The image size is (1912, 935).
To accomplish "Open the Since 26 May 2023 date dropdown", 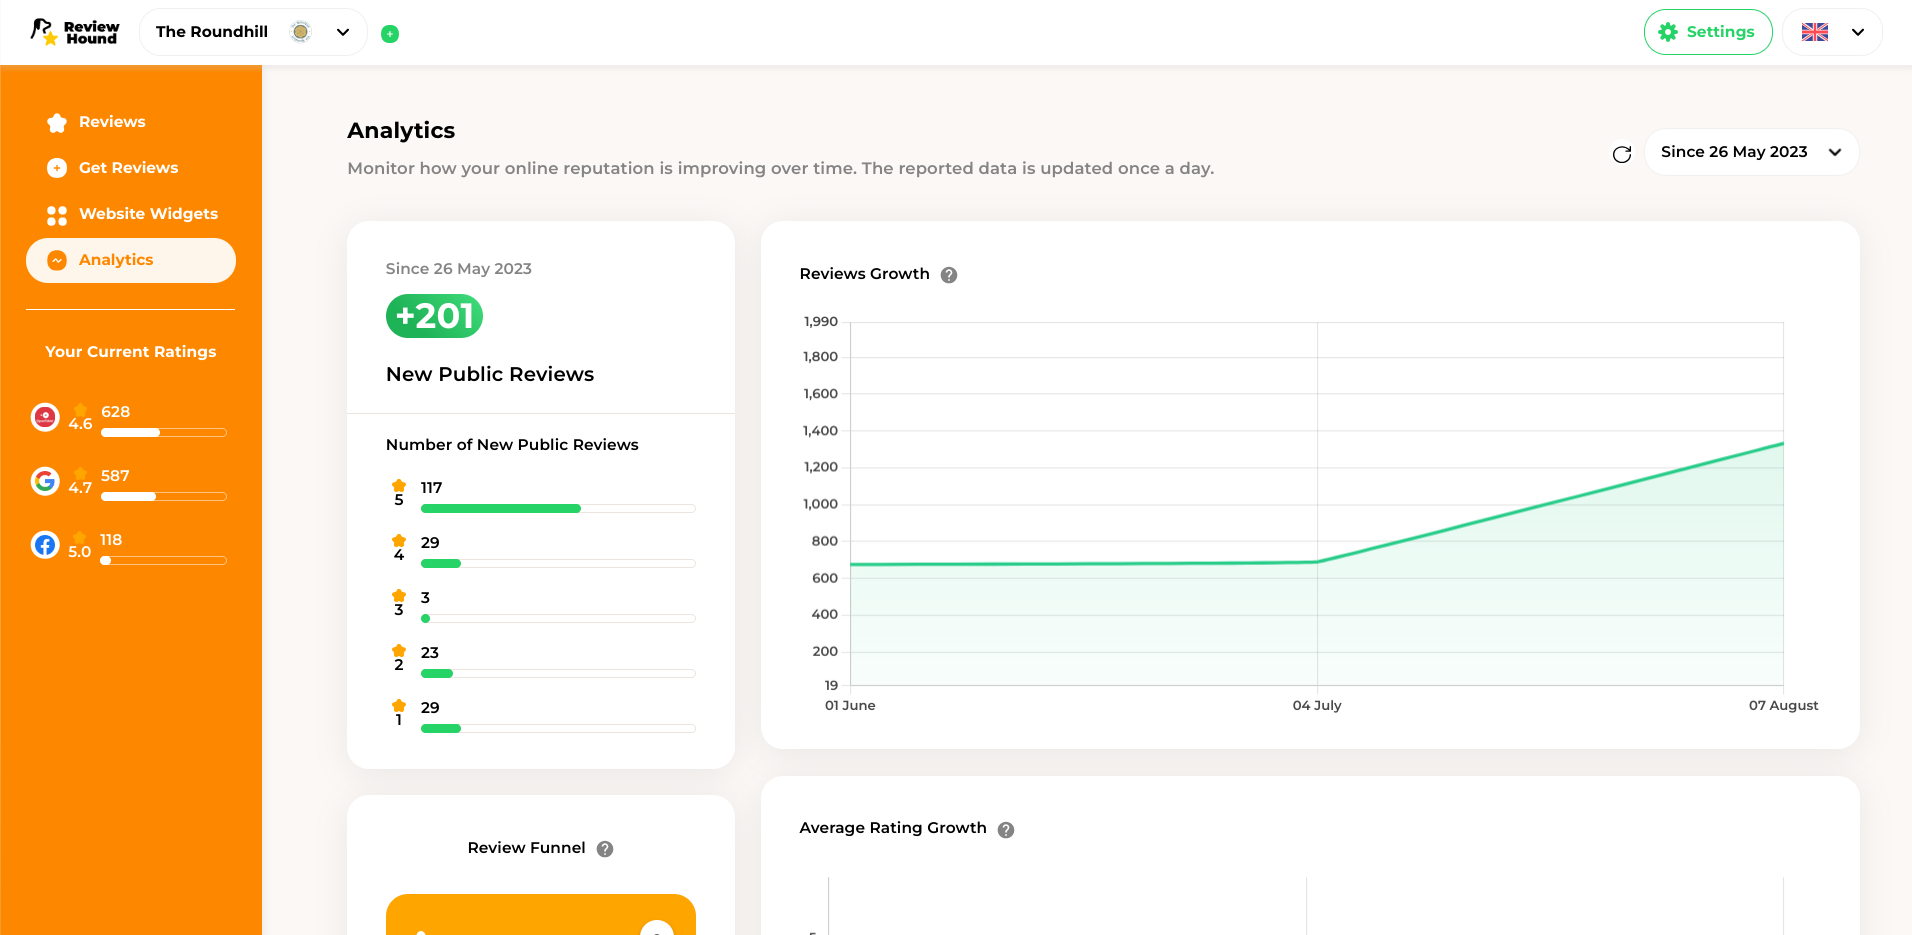I will click(x=1751, y=152).
